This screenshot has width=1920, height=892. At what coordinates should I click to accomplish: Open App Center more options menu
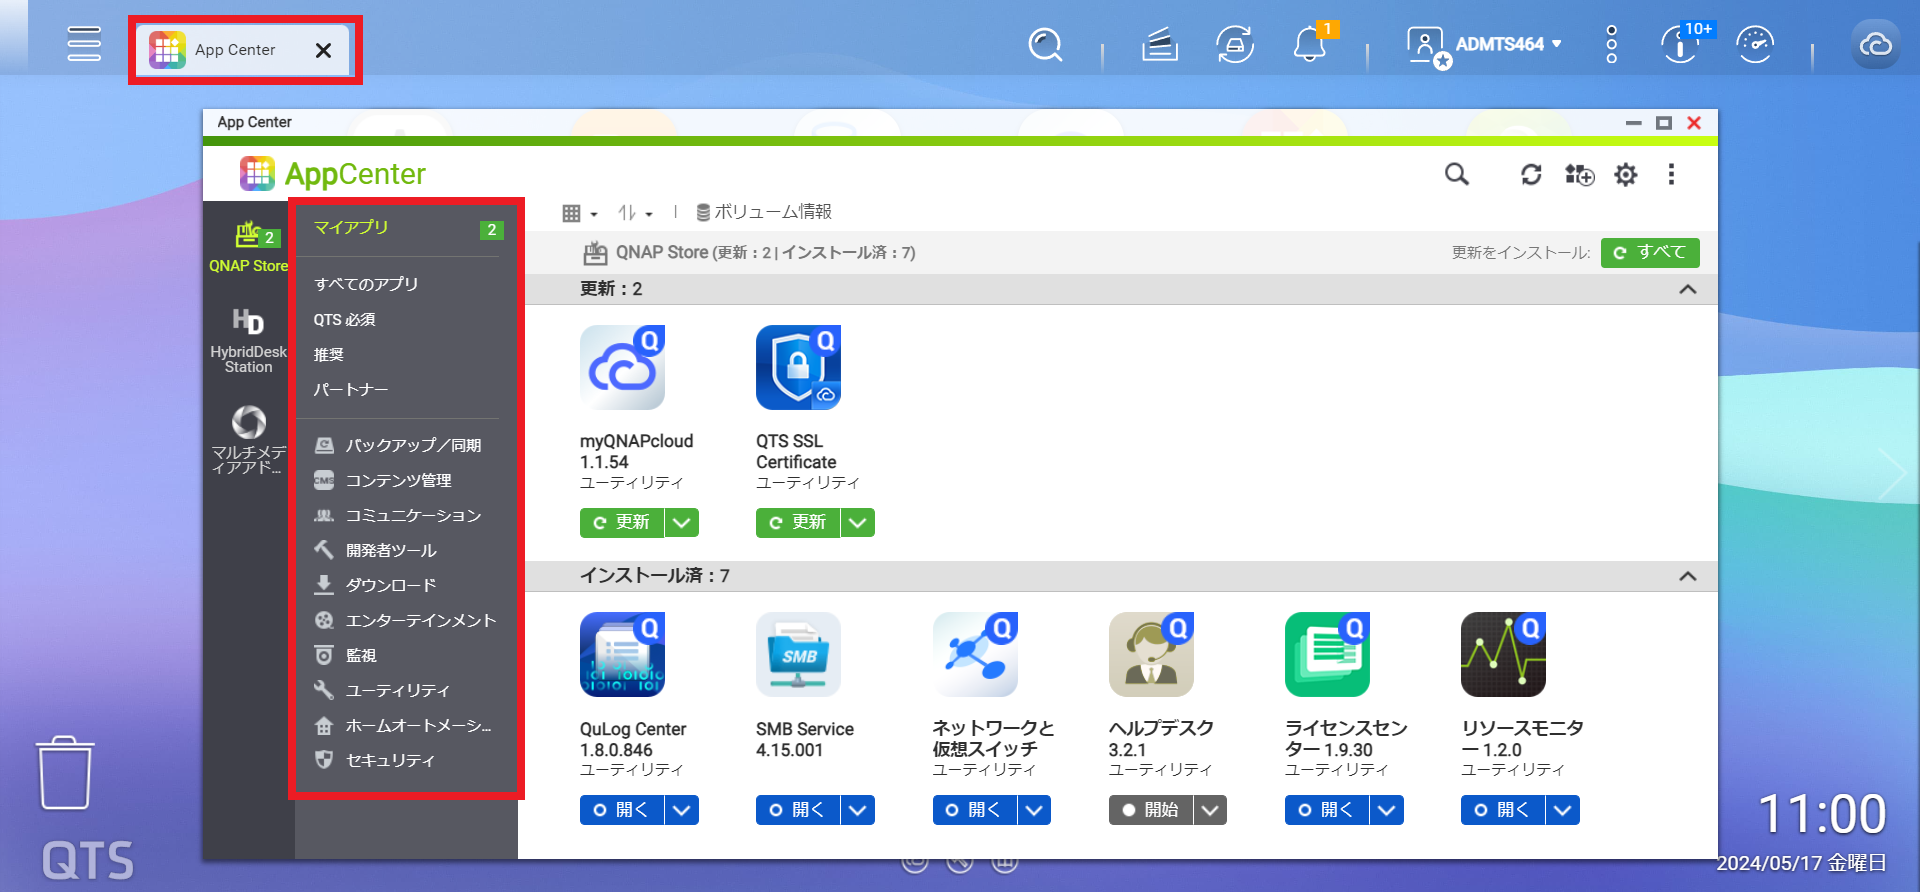pos(1671,175)
